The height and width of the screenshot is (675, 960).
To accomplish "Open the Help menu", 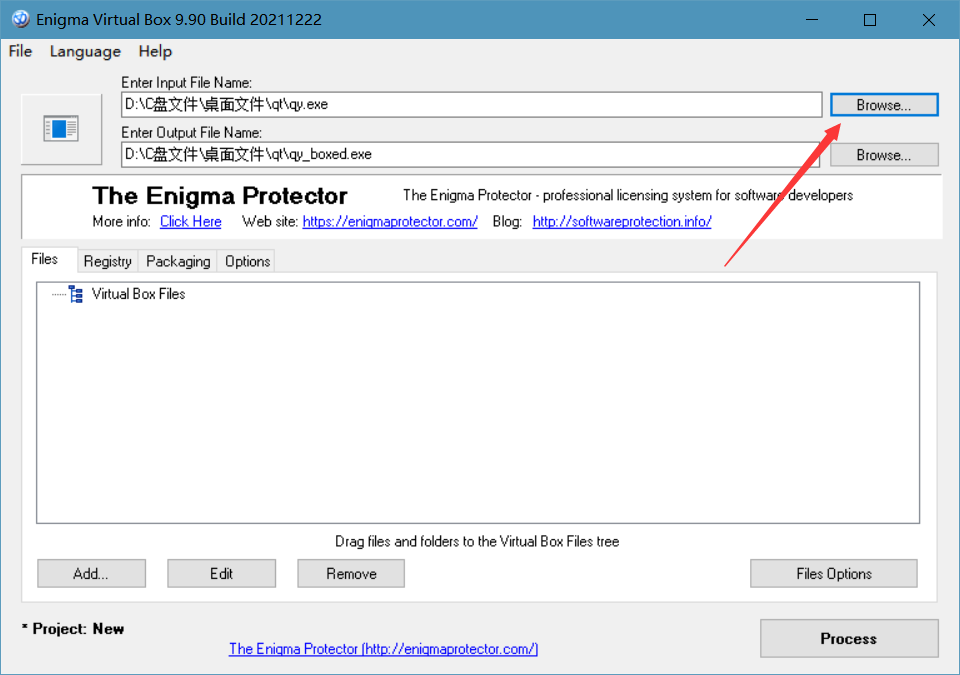I will 155,51.
